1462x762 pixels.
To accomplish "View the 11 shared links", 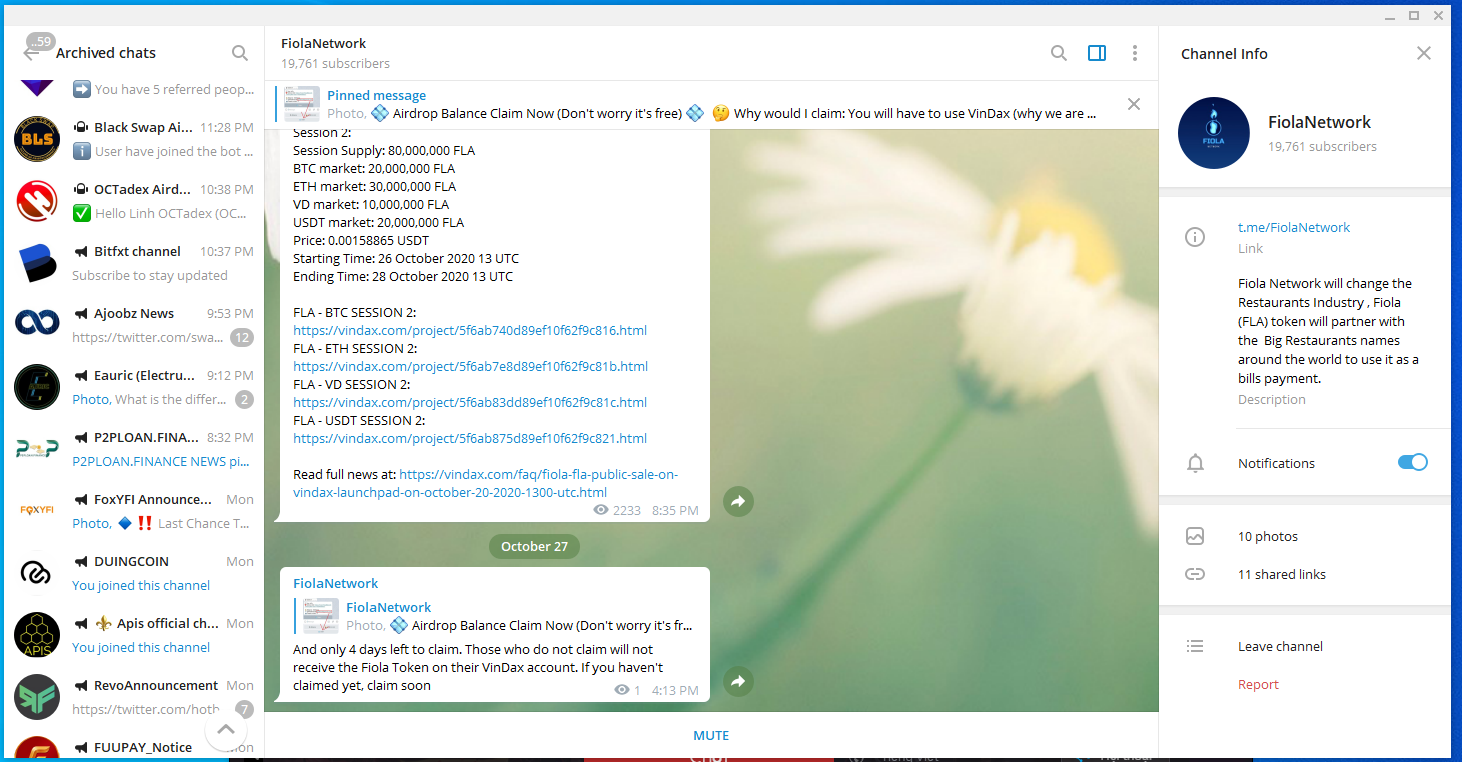I will tap(1282, 574).
